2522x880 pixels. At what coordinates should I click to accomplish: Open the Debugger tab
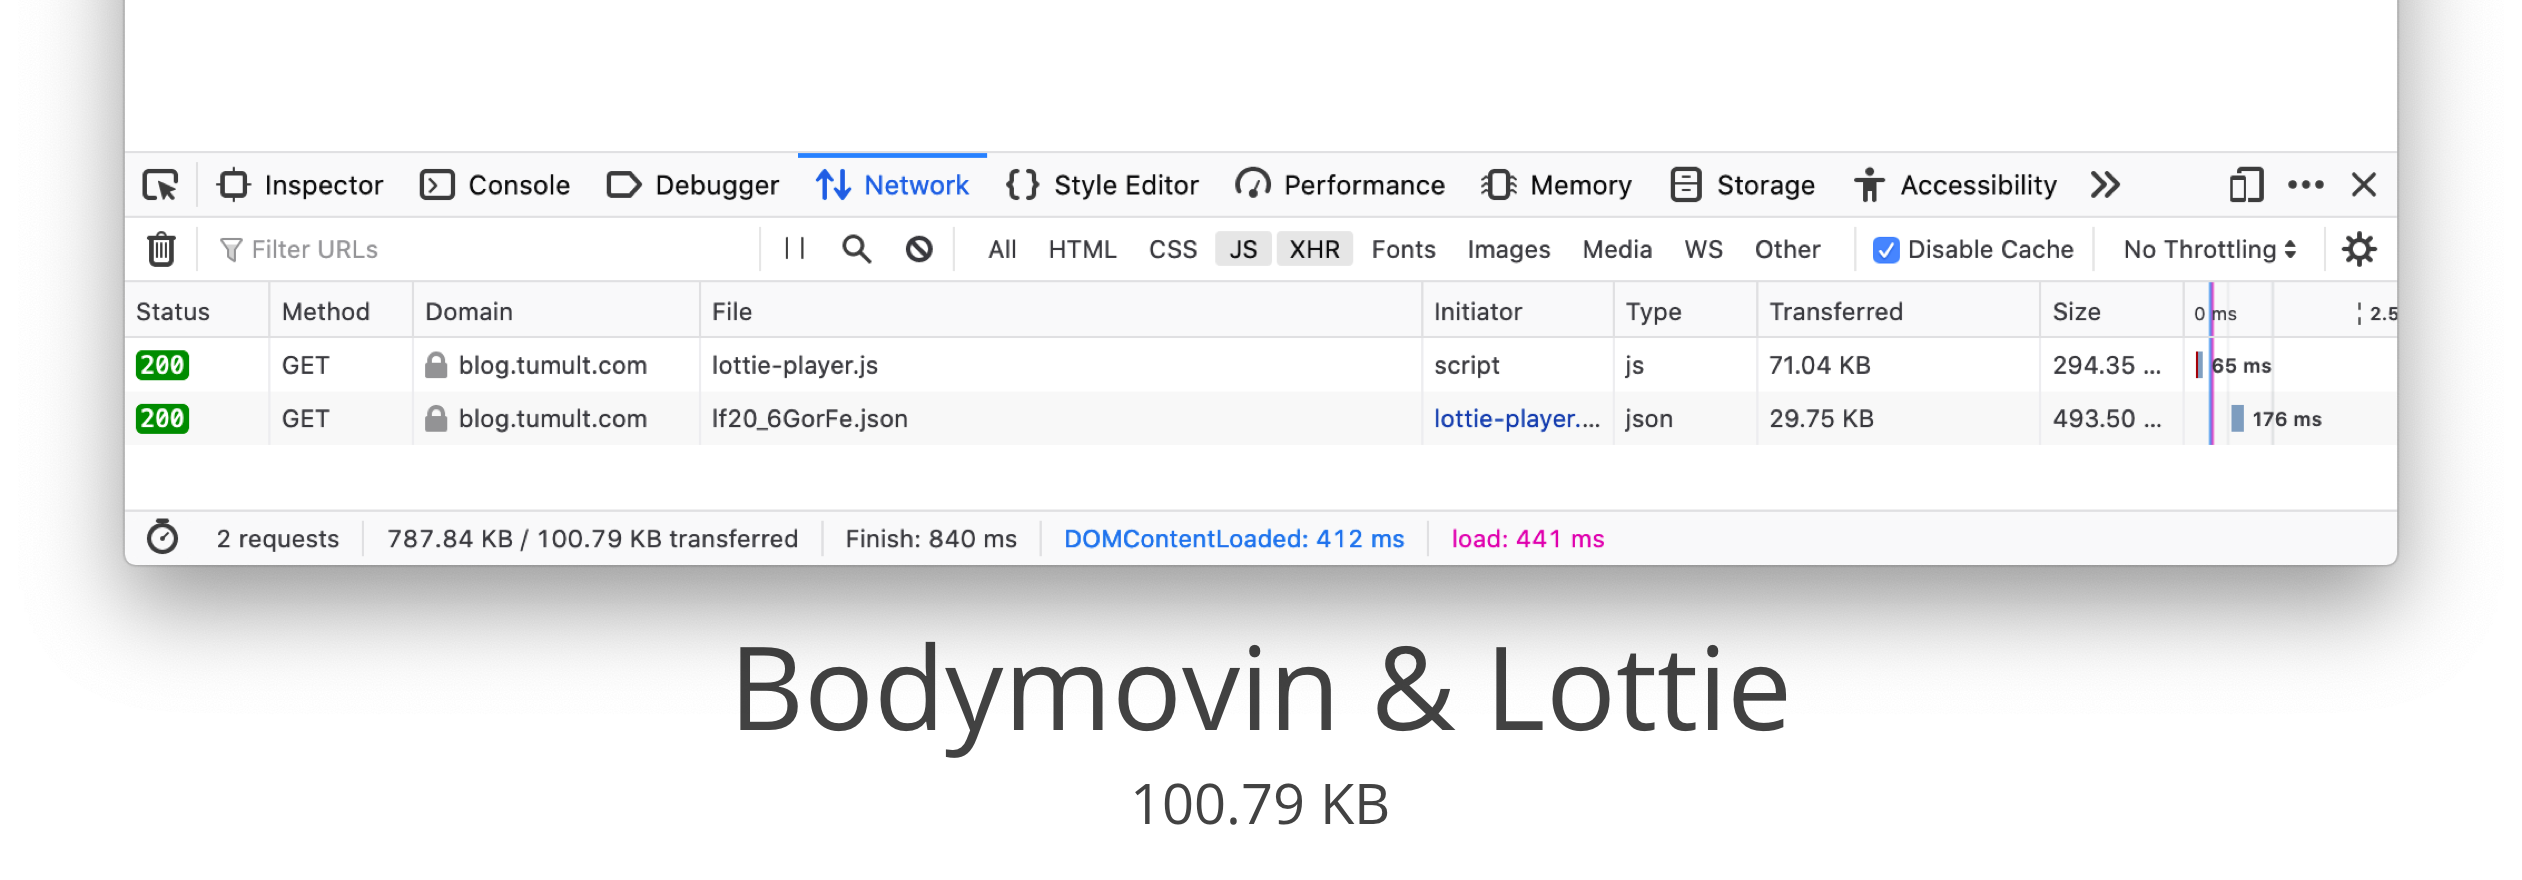693,186
